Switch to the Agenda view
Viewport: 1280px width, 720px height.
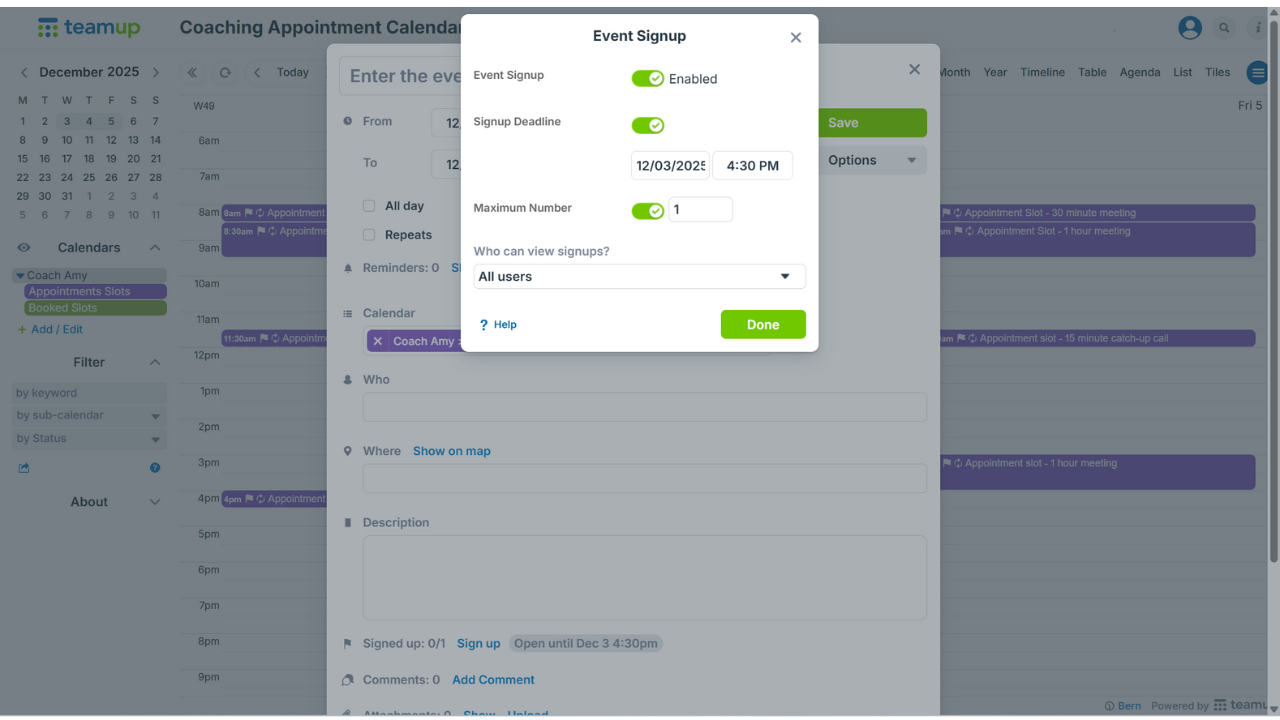click(x=1139, y=72)
